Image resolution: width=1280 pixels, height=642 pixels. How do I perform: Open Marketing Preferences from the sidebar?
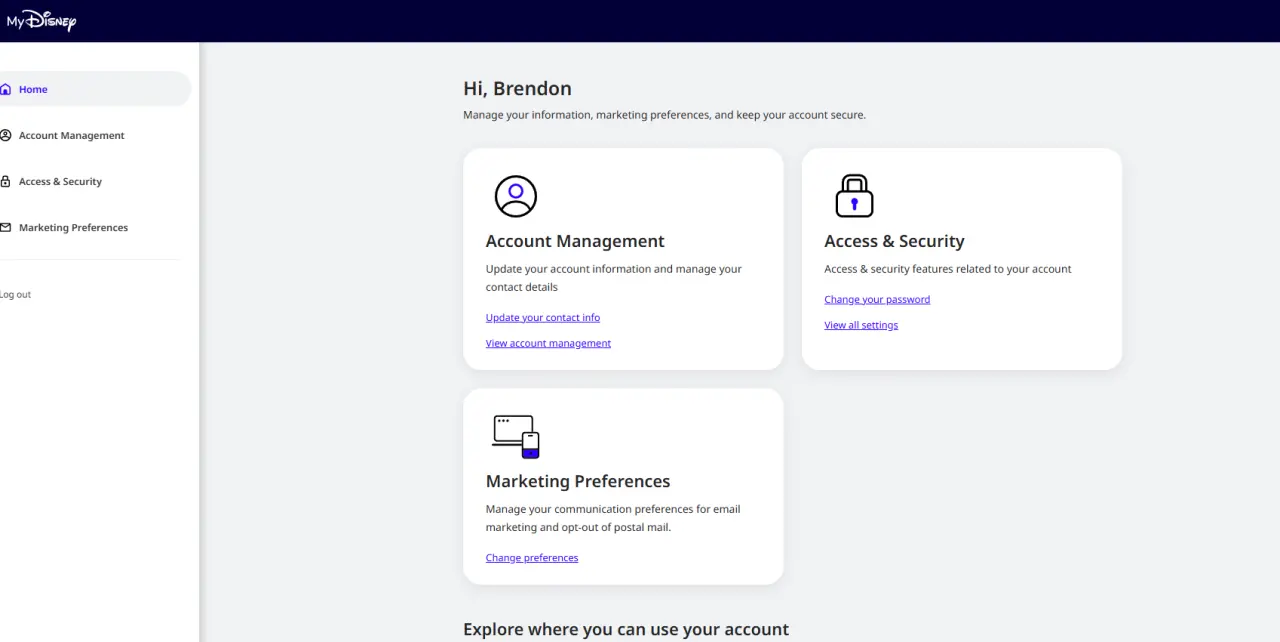[73, 227]
